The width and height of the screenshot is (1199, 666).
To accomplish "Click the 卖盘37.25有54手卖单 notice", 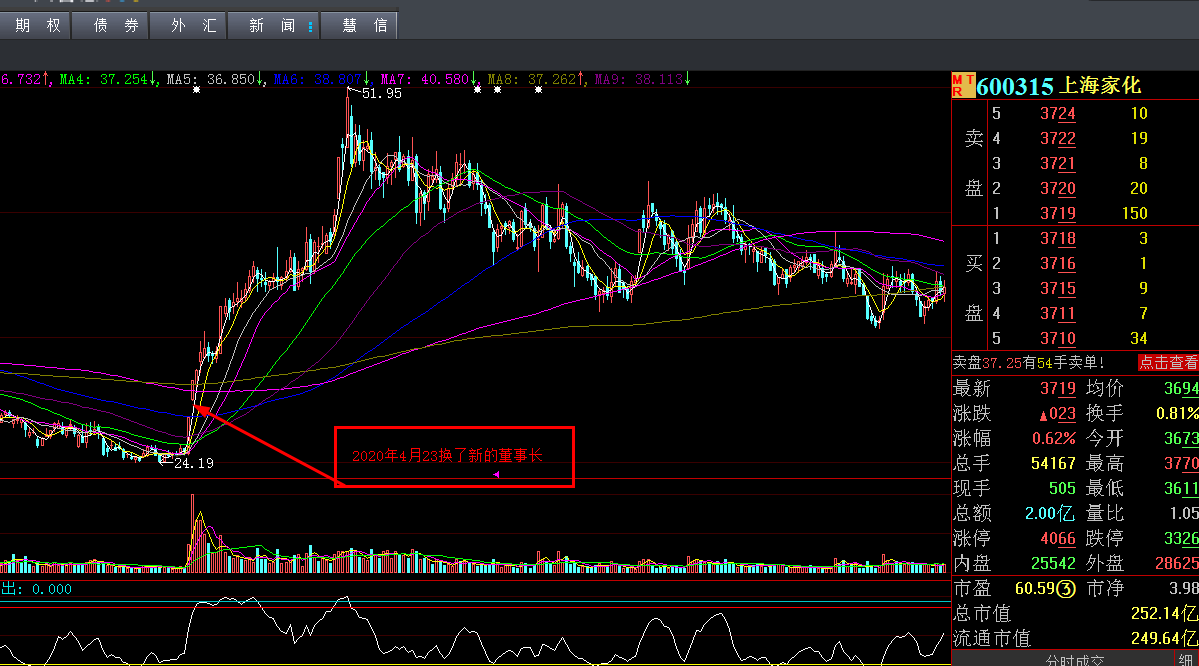I will coord(1028,363).
